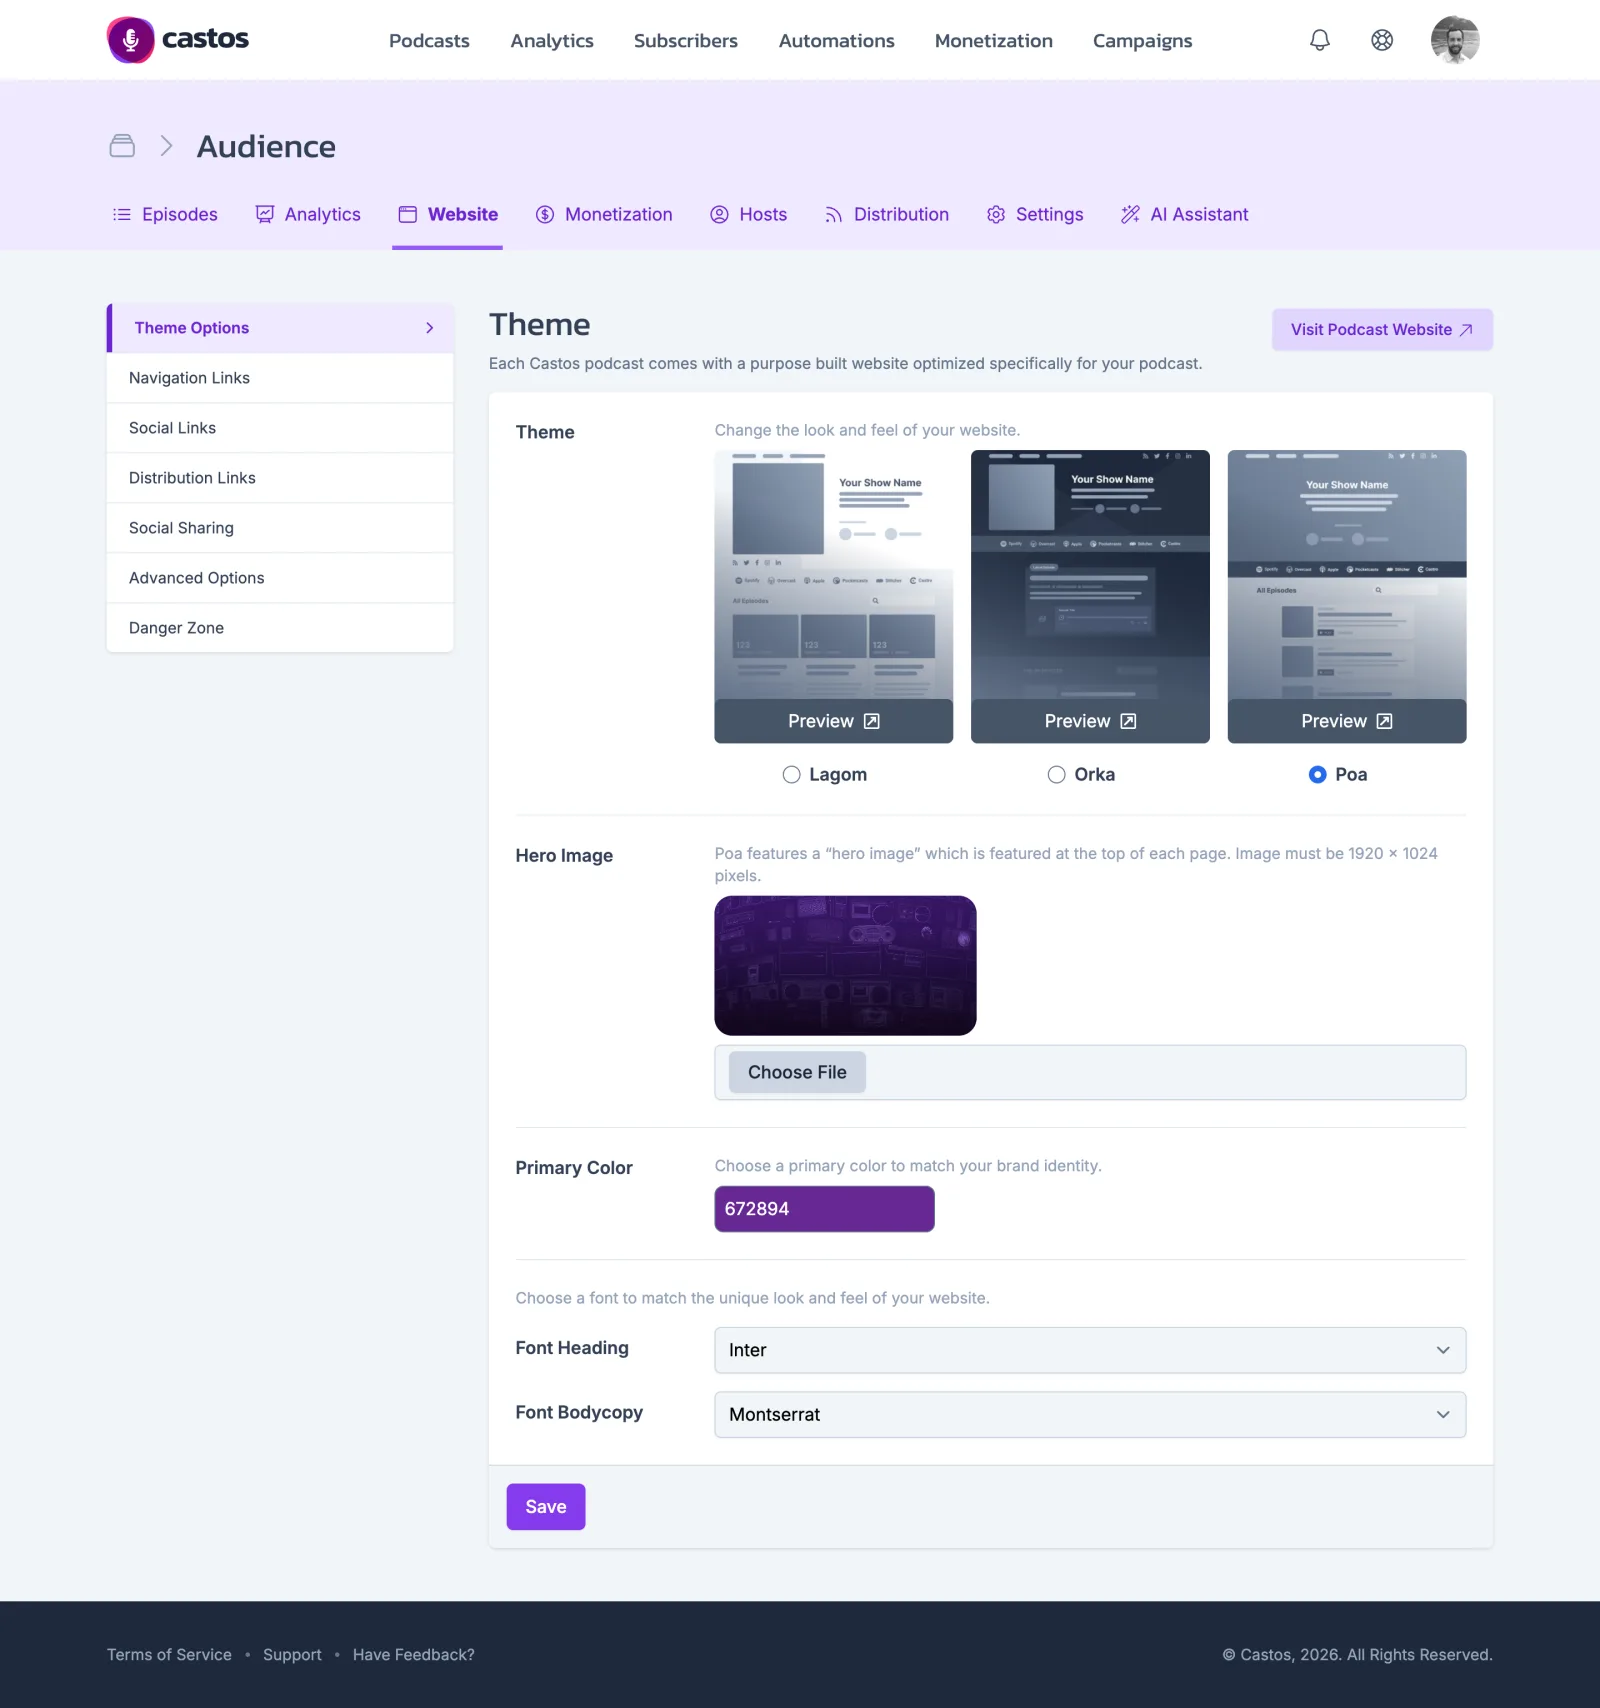Image resolution: width=1600 pixels, height=1708 pixels.
Task: Select the Poa theme radio button
Action: click(x=1318, y=775)
